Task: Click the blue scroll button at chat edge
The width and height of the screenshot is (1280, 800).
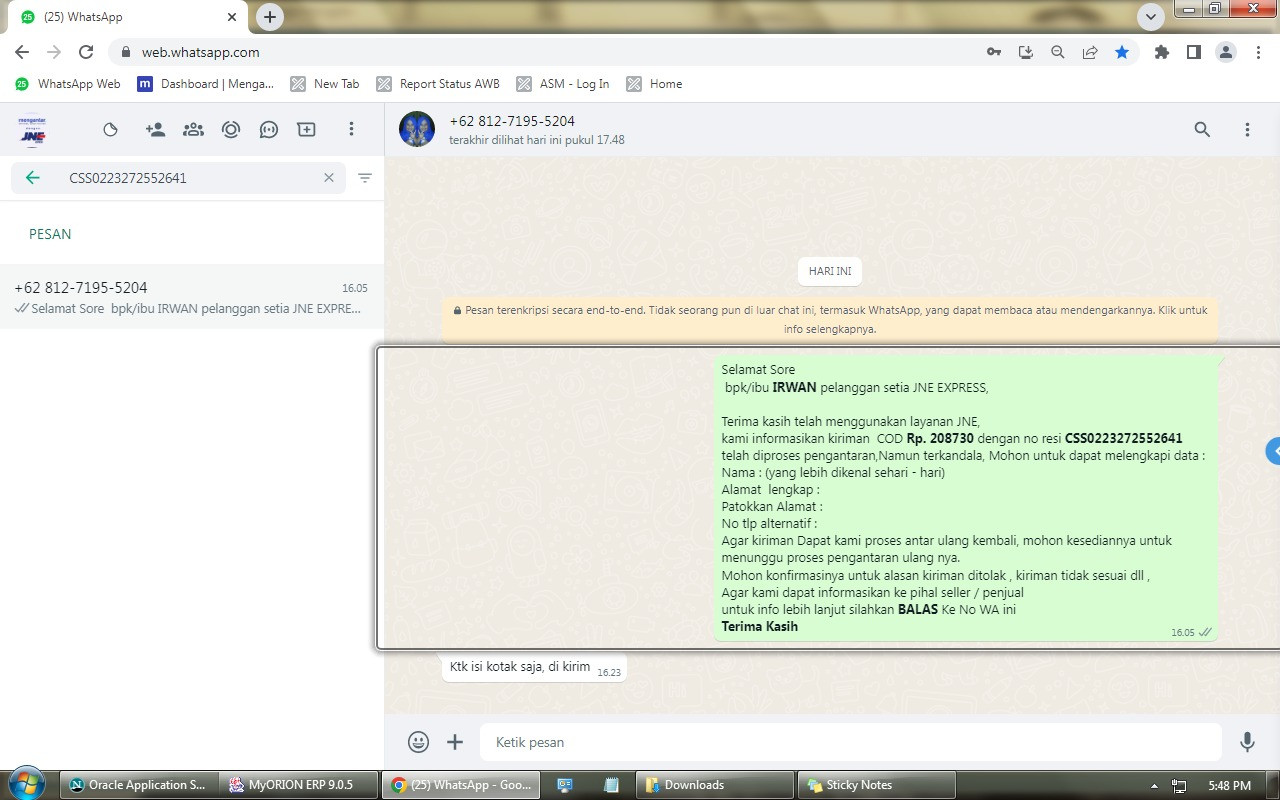Action: pyautogui.click(x=1273, y=451)
